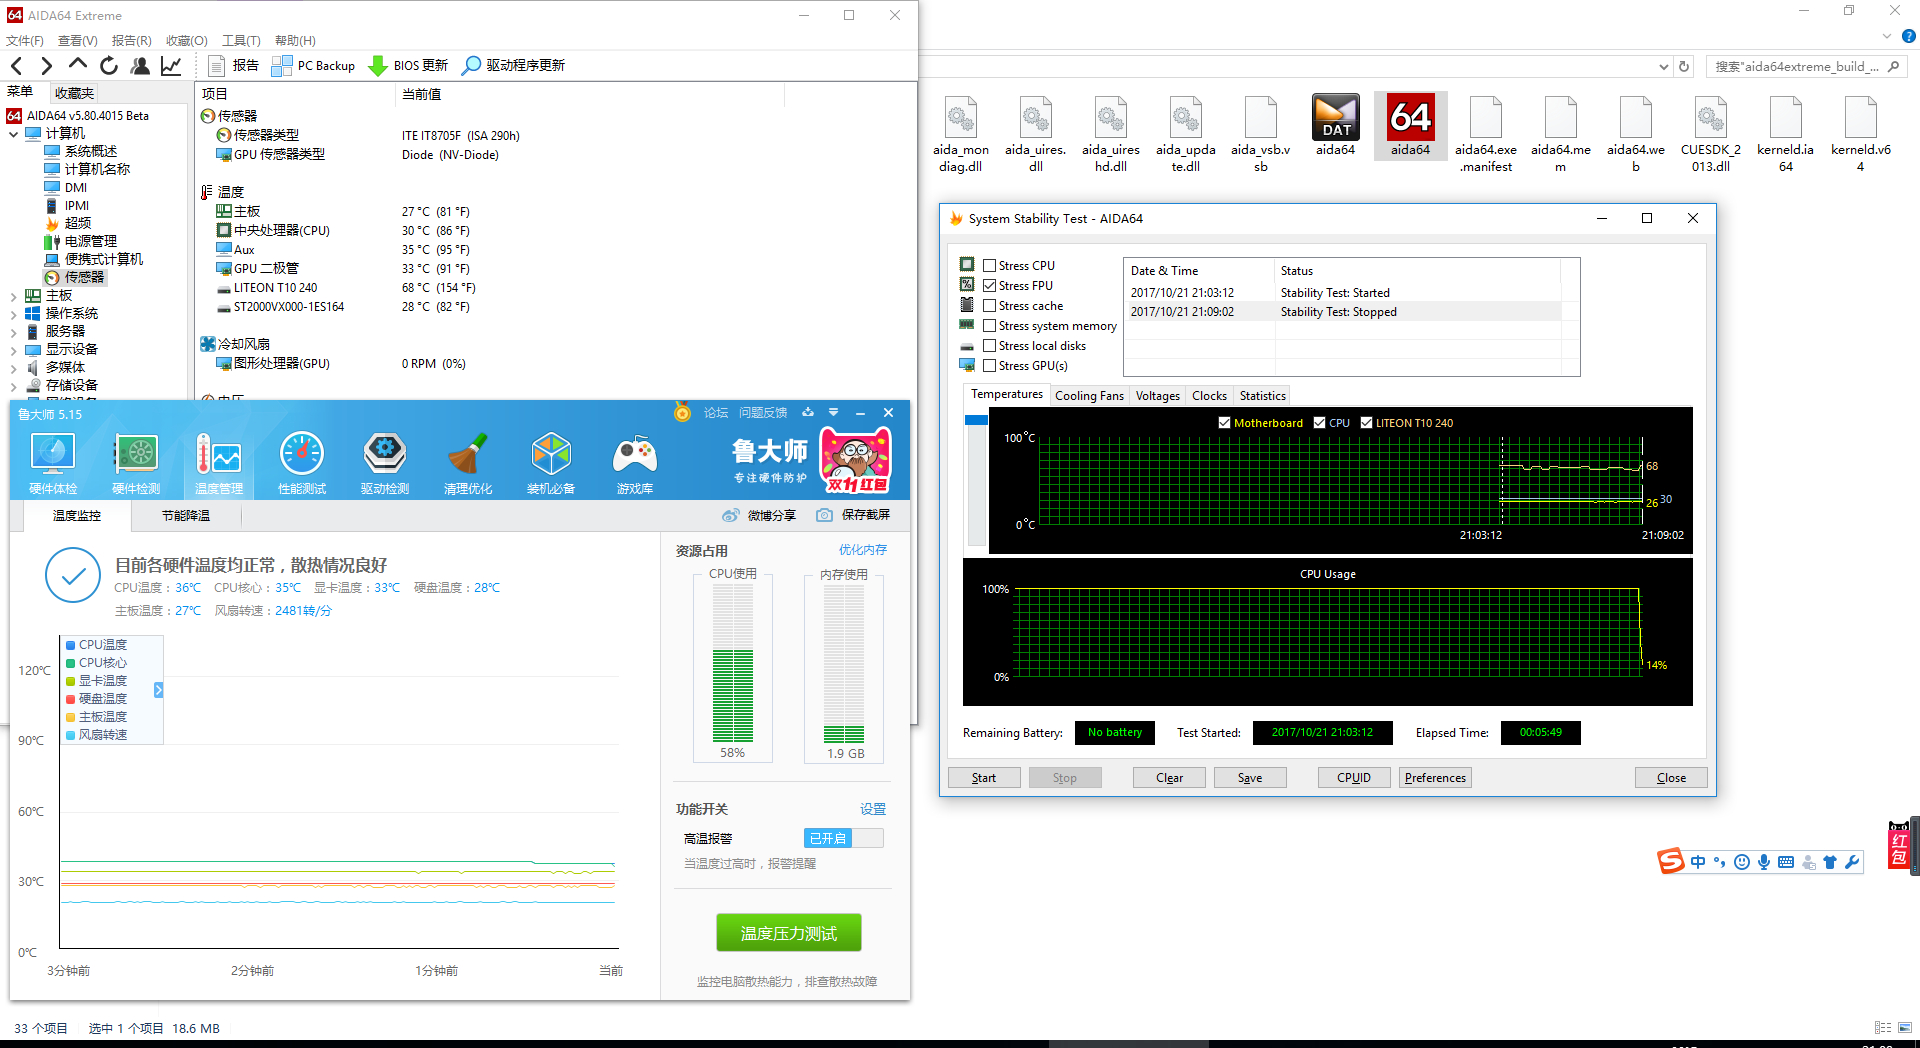Viewport: 1920px width, 1048px height.
Task: Open 硬件检测 hardware detection
Action: [x=136, y=463]
